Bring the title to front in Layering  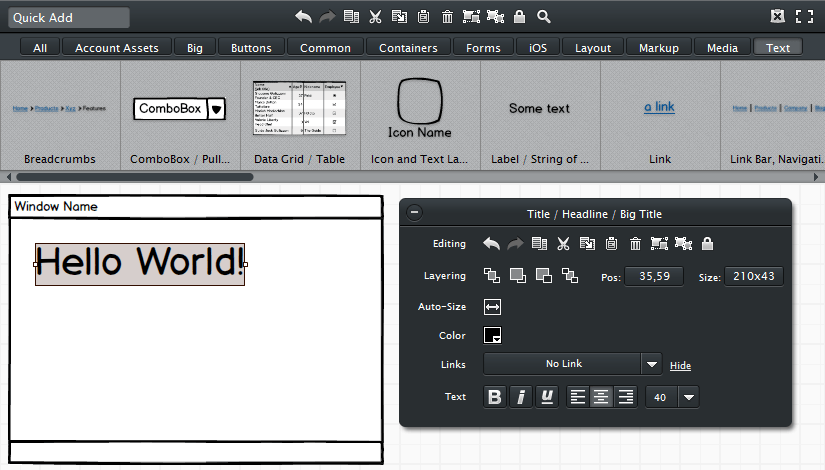click(x=492, y=276)
